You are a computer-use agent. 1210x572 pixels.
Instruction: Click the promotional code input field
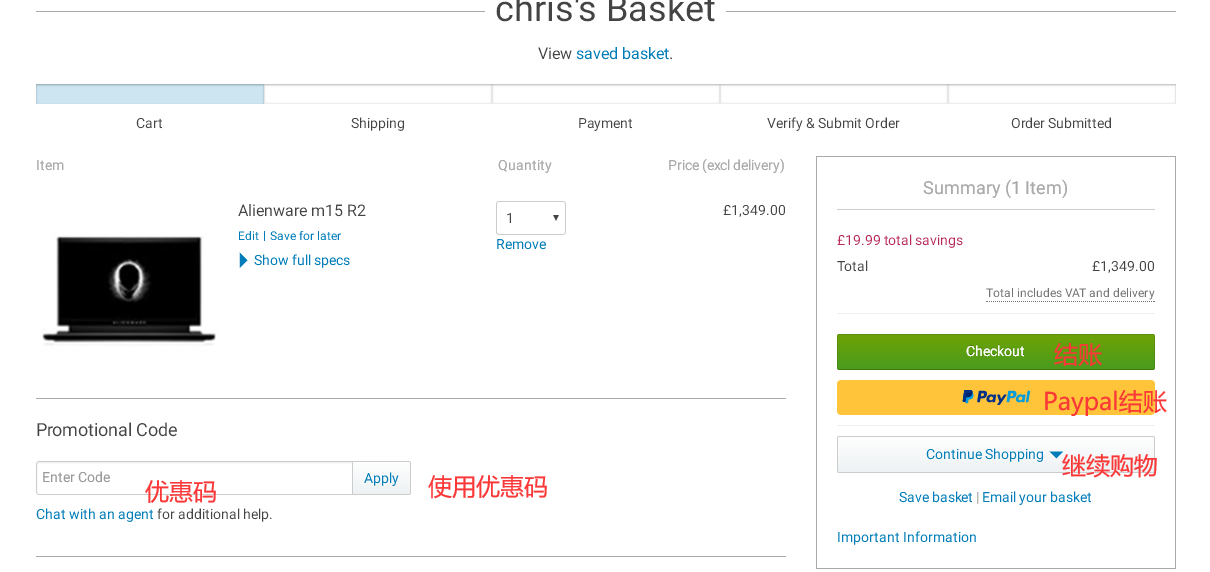coord(194,478)
